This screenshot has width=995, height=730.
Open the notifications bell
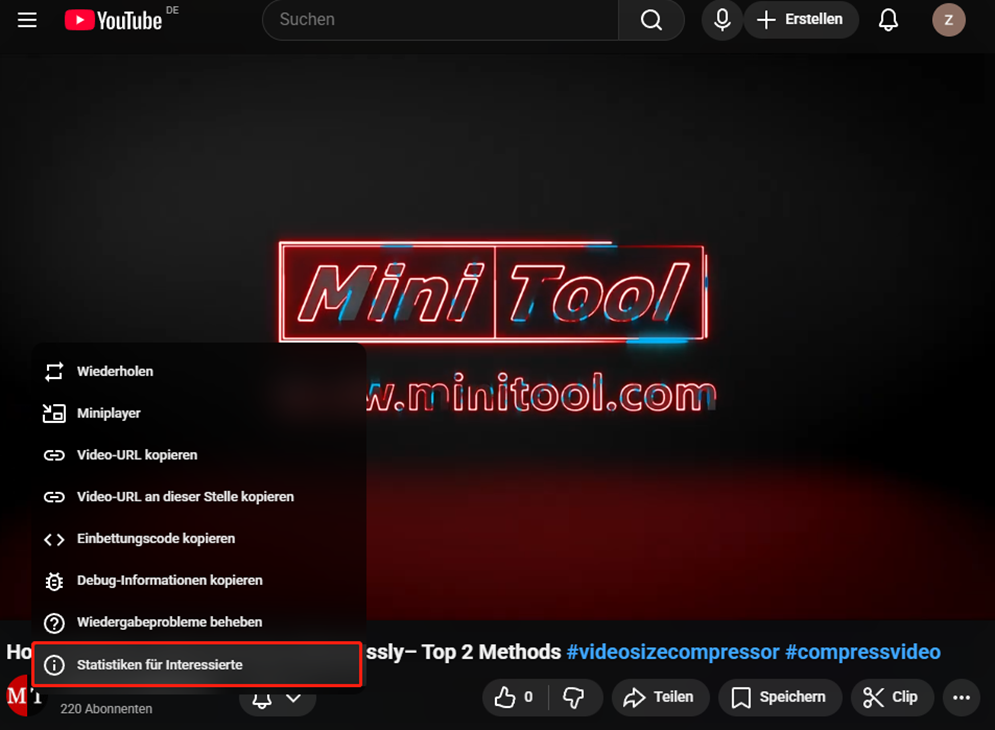coord(888,20)
